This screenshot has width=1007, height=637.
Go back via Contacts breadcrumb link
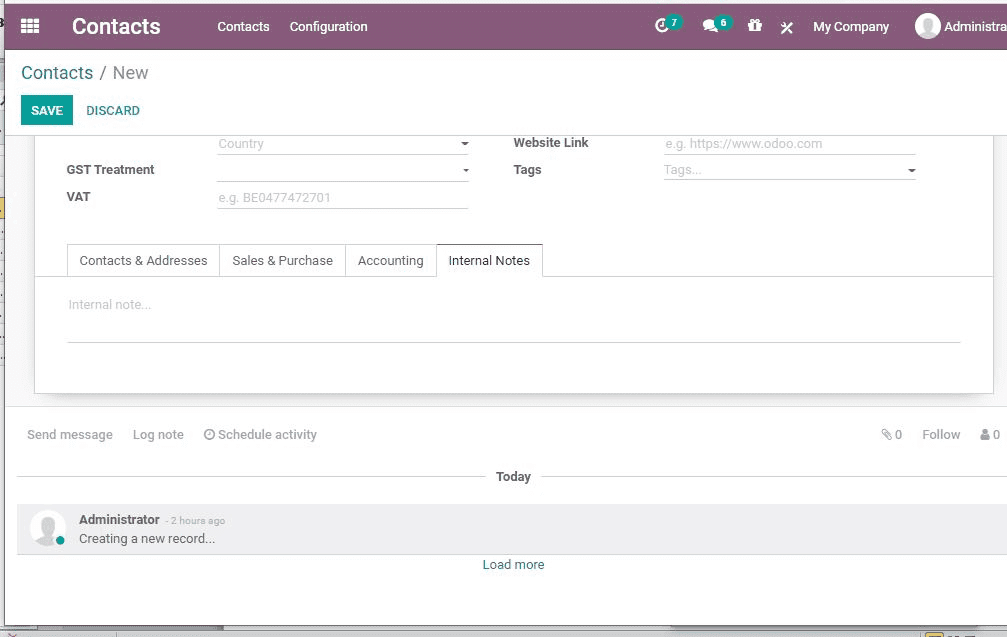click(x=57, y=73)
